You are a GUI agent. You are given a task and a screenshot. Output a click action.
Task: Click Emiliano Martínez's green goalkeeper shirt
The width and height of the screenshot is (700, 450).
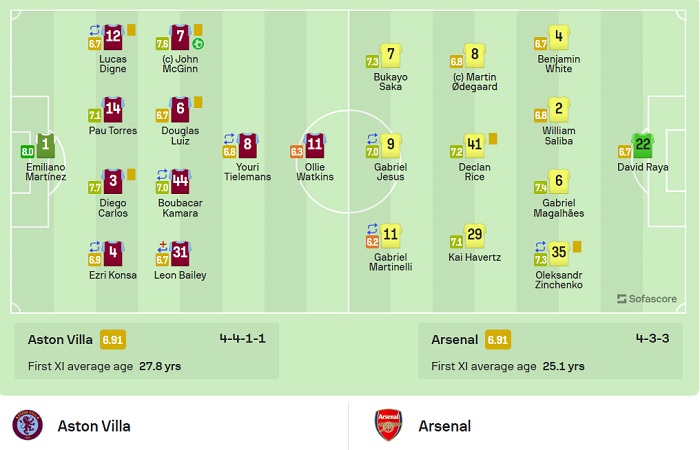tap(45, 145)
